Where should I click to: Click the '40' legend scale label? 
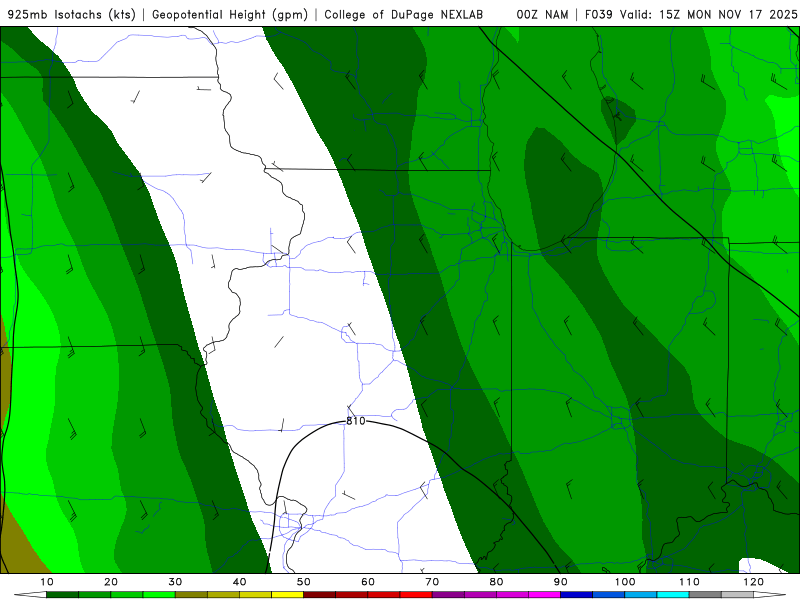coord(239,582)
